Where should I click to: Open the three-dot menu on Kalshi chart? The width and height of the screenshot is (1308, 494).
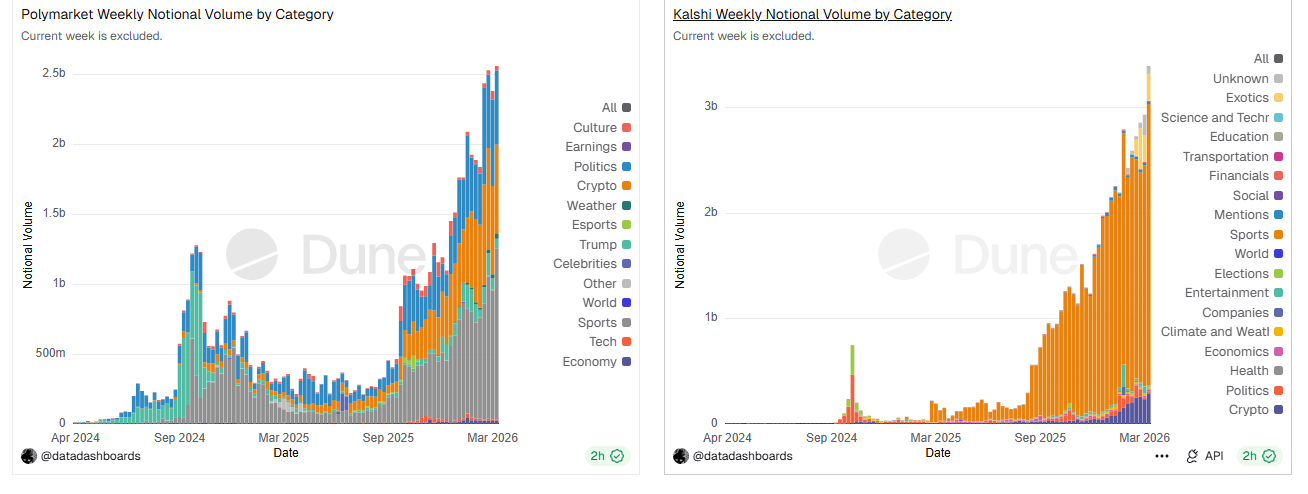(1161, 456)
